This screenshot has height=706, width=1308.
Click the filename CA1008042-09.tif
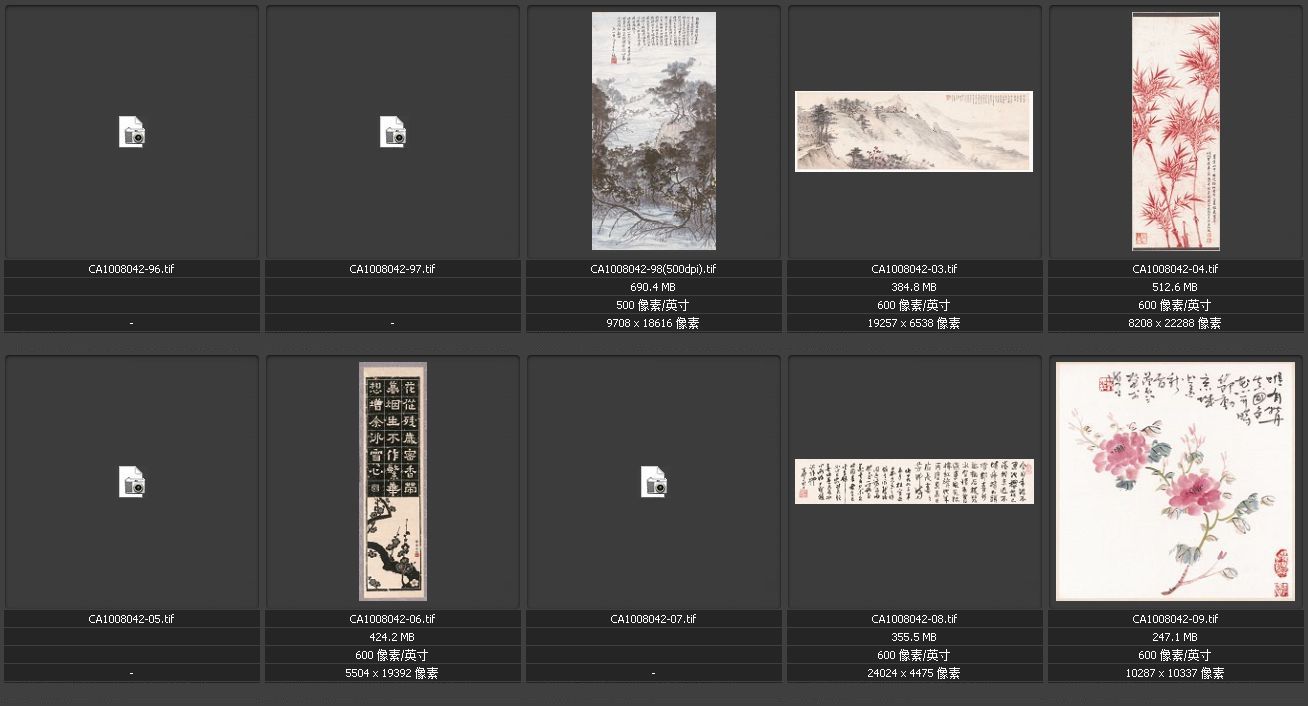[1175, 619]
